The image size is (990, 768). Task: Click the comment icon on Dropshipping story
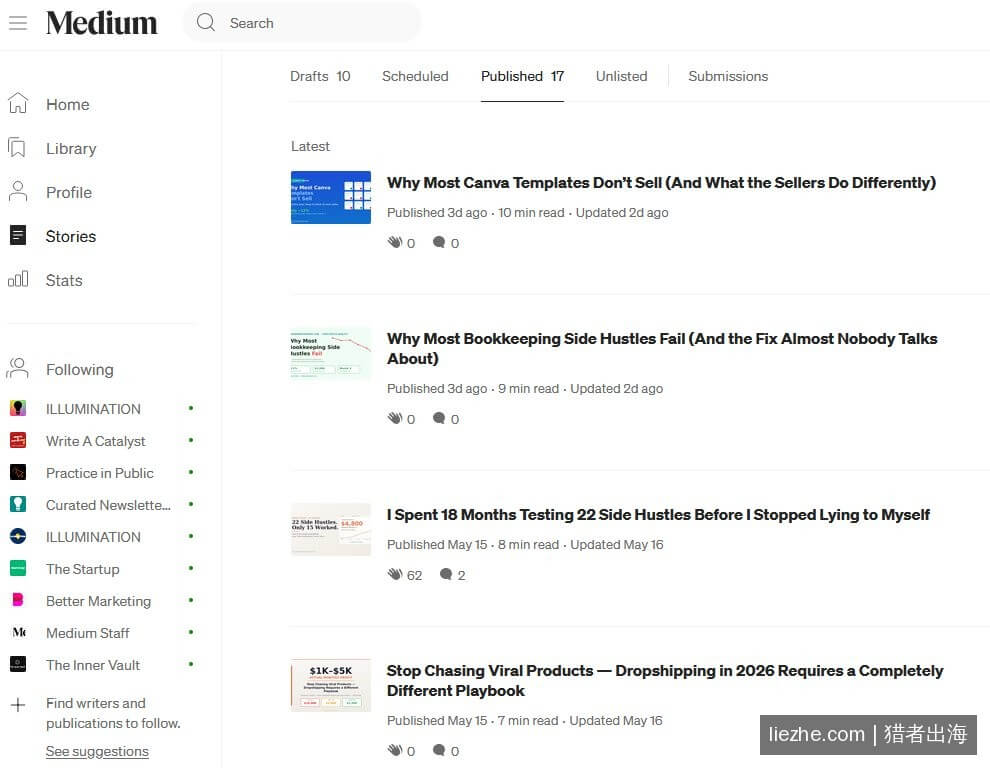click(x=439, y=750)
